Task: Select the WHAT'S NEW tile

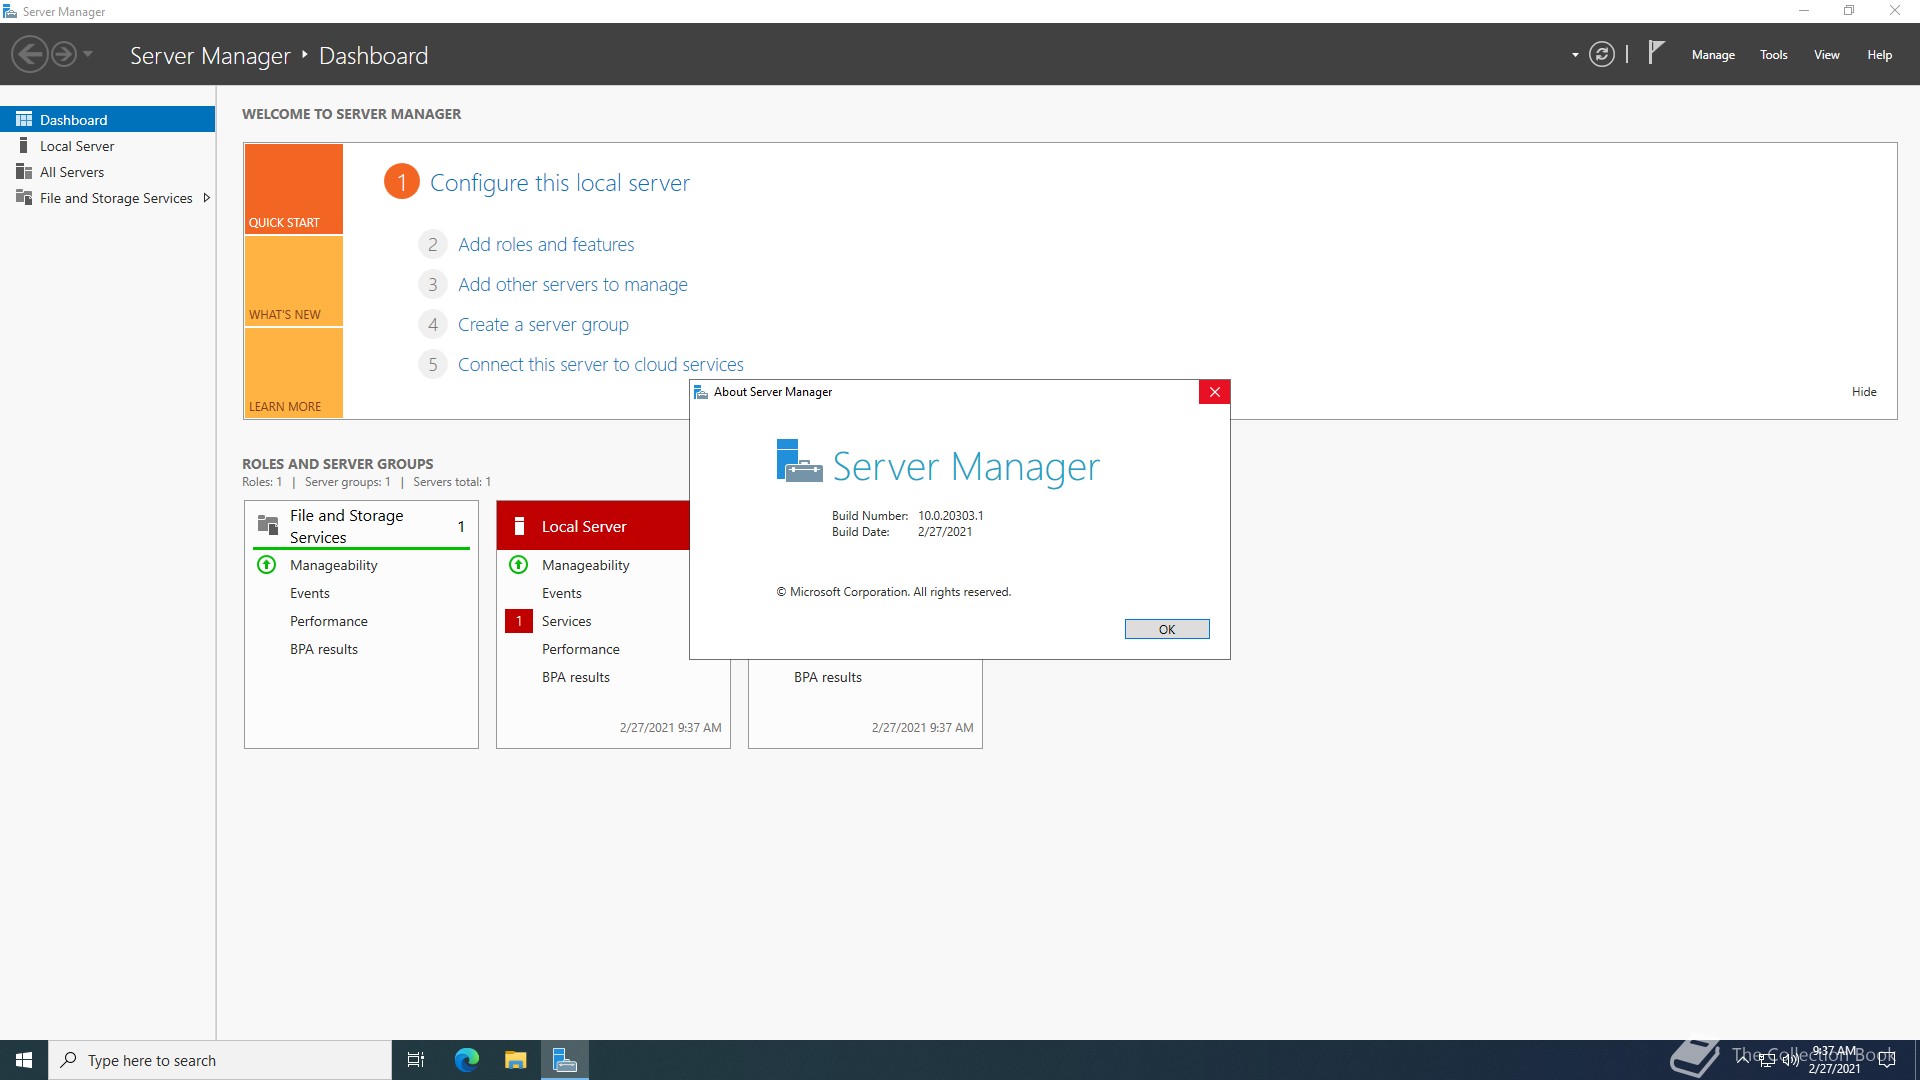Action: tap(293, 282)
